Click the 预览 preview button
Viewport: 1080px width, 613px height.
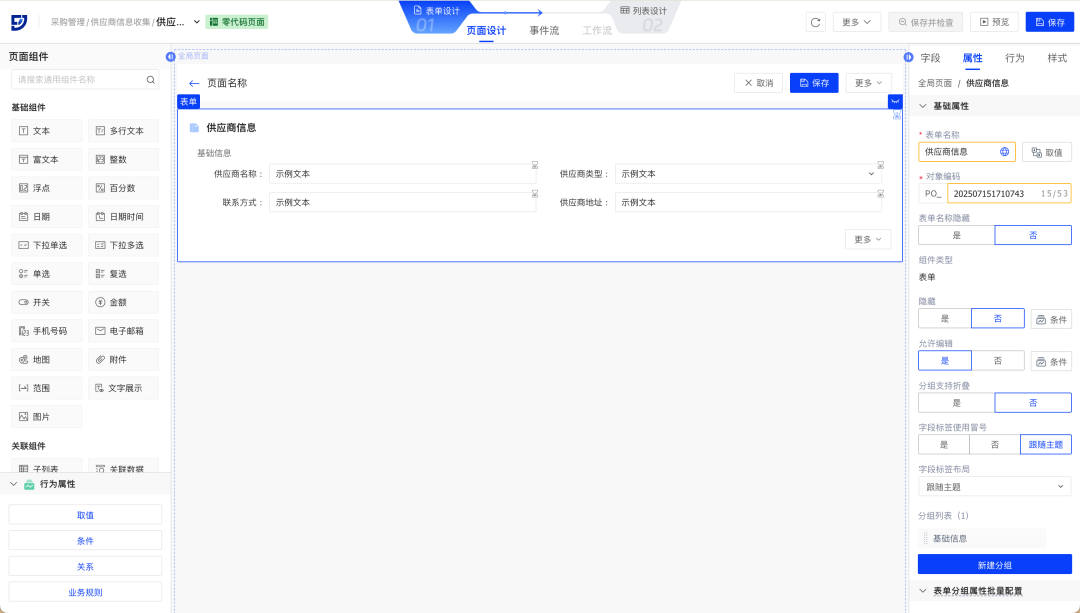coord(993,22)
